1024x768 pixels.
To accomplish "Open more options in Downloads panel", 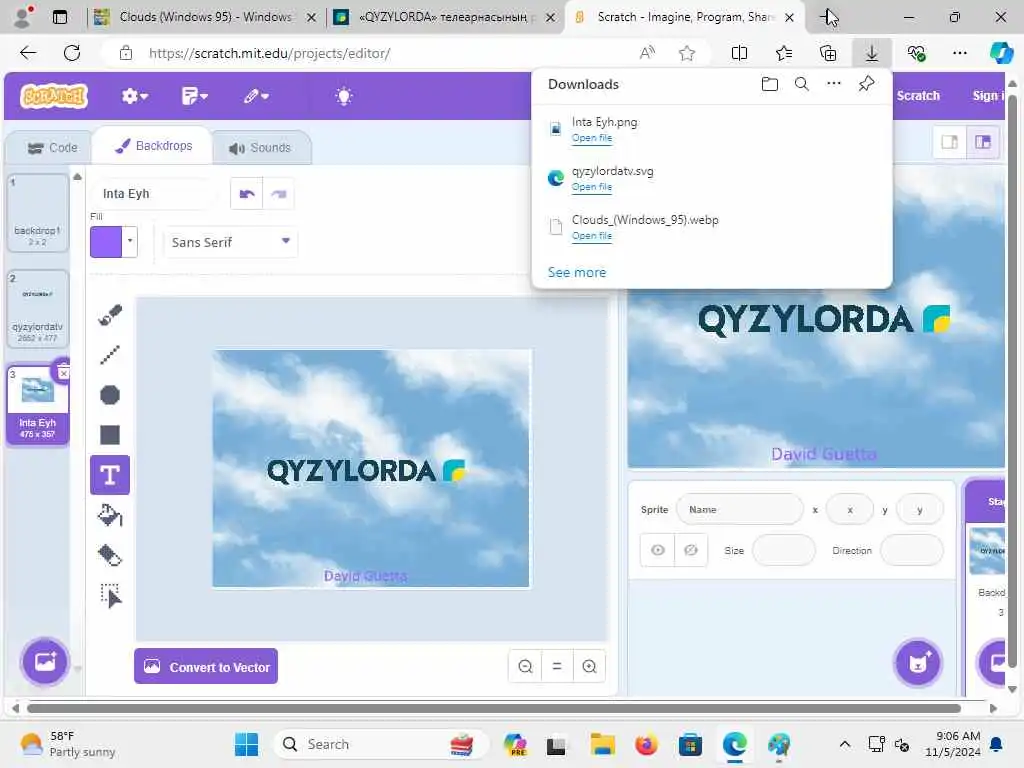I will click(834, 84).
